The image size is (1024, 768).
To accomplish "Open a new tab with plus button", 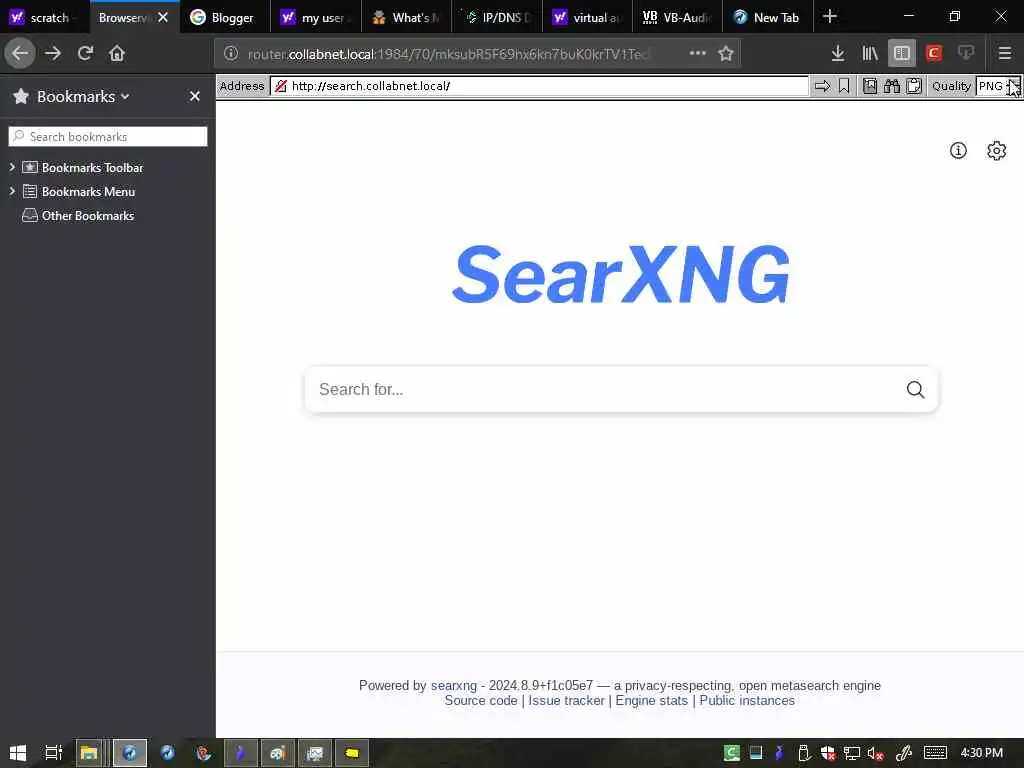I will (x=829, y=16).
